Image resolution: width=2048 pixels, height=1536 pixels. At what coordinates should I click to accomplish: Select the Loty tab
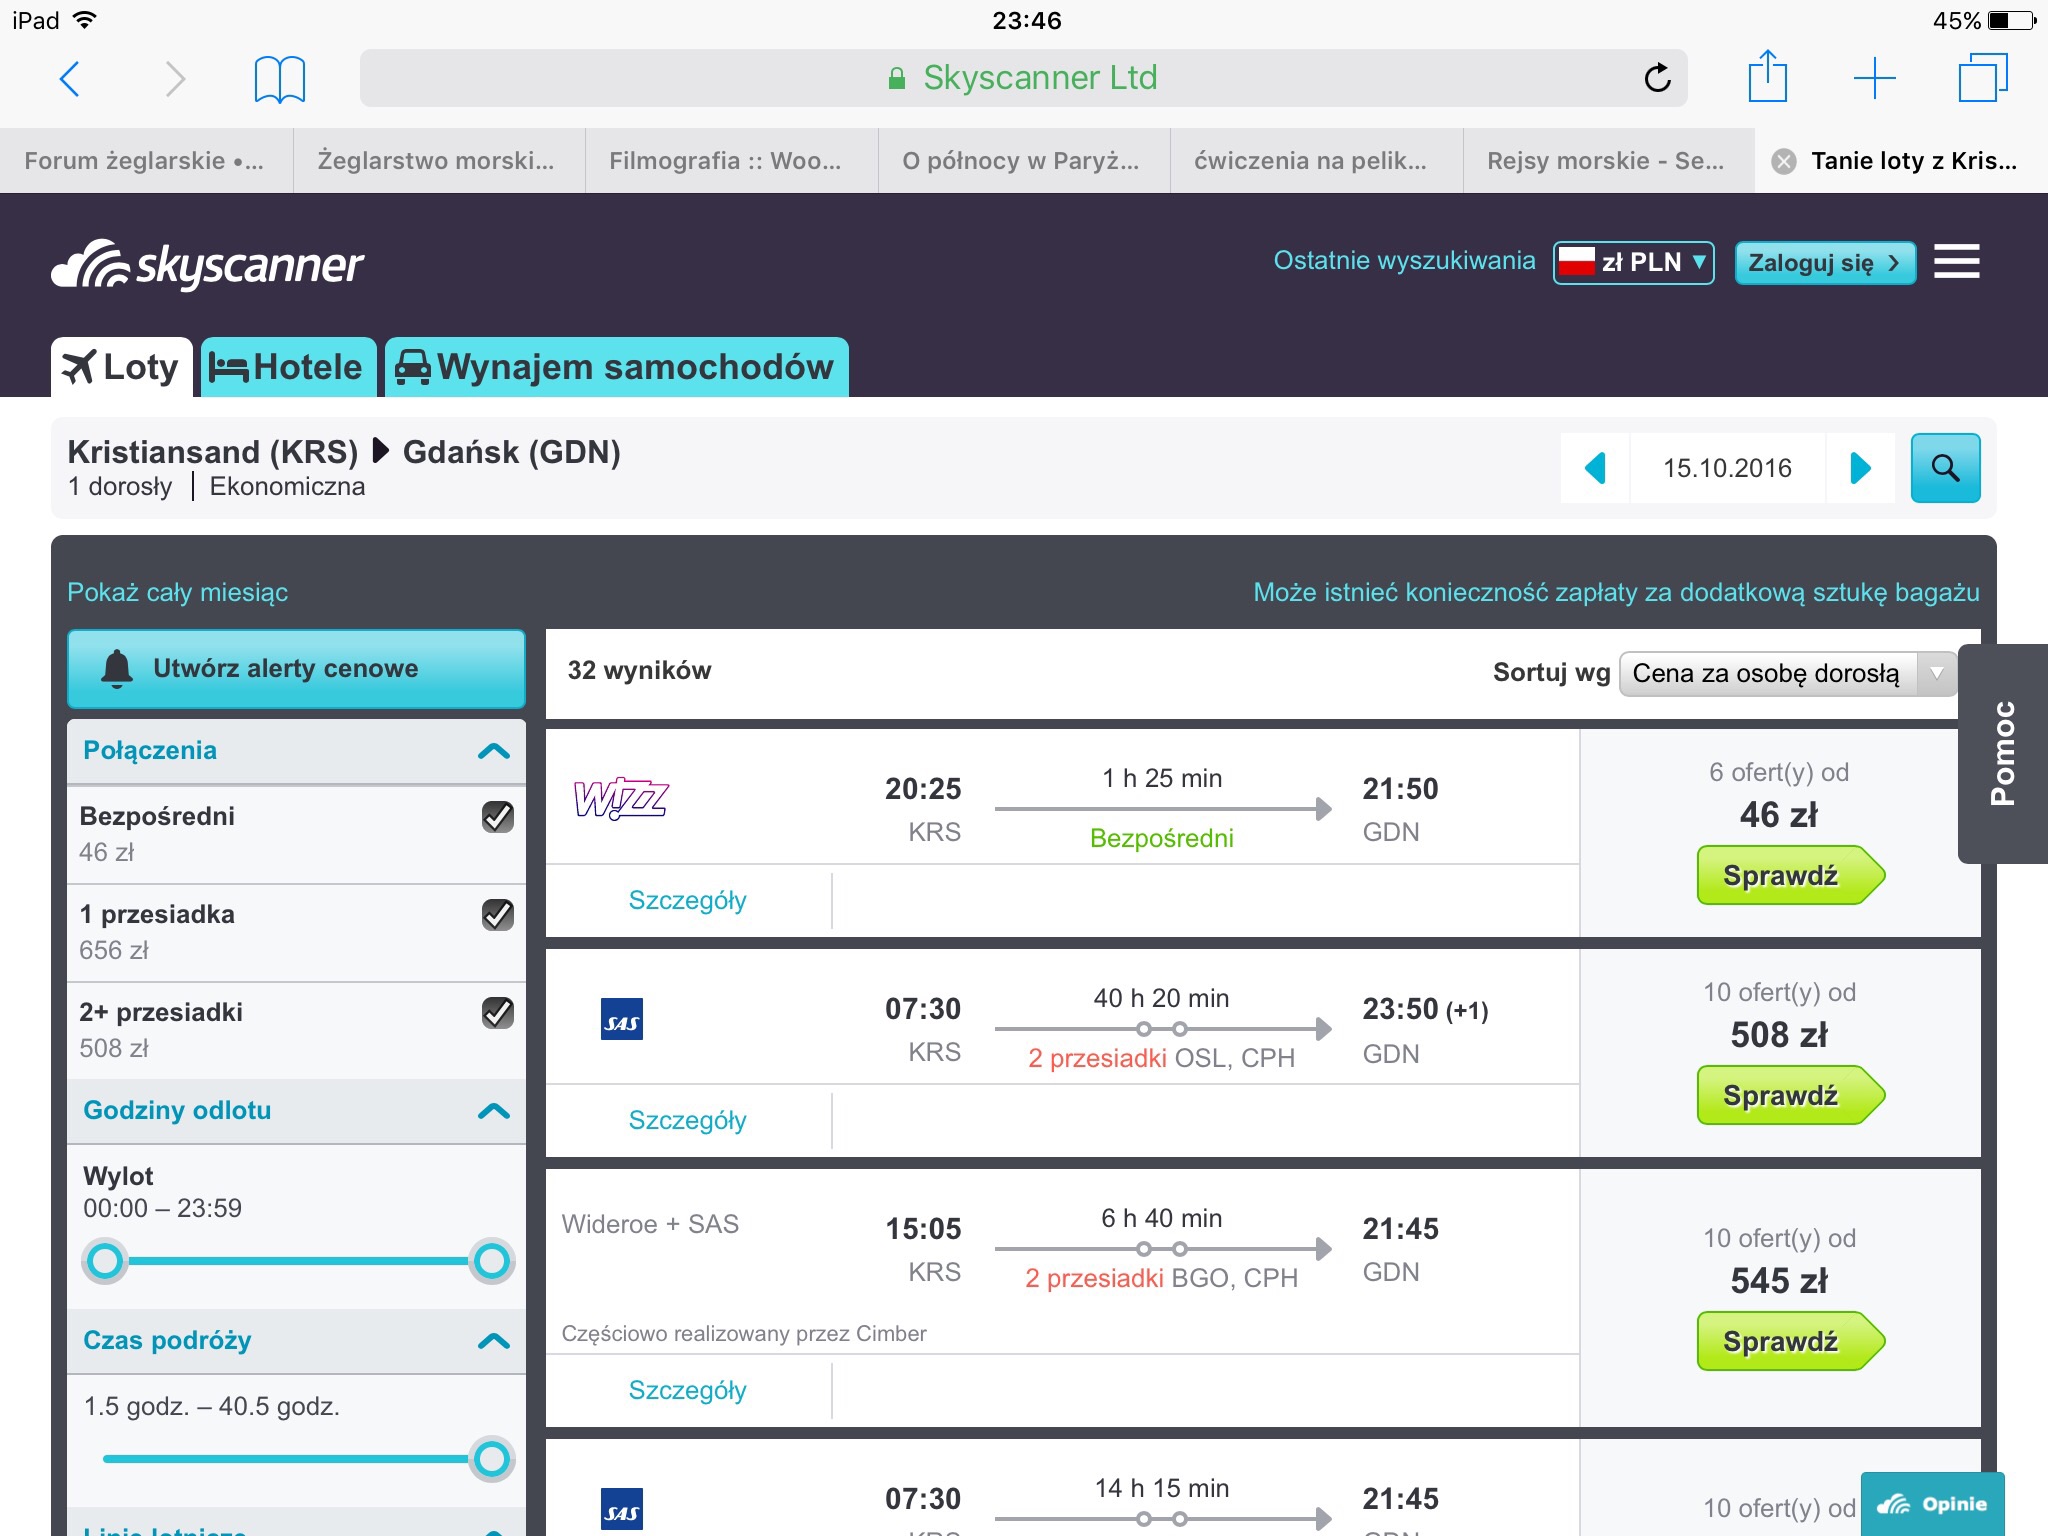coord(121,367)
